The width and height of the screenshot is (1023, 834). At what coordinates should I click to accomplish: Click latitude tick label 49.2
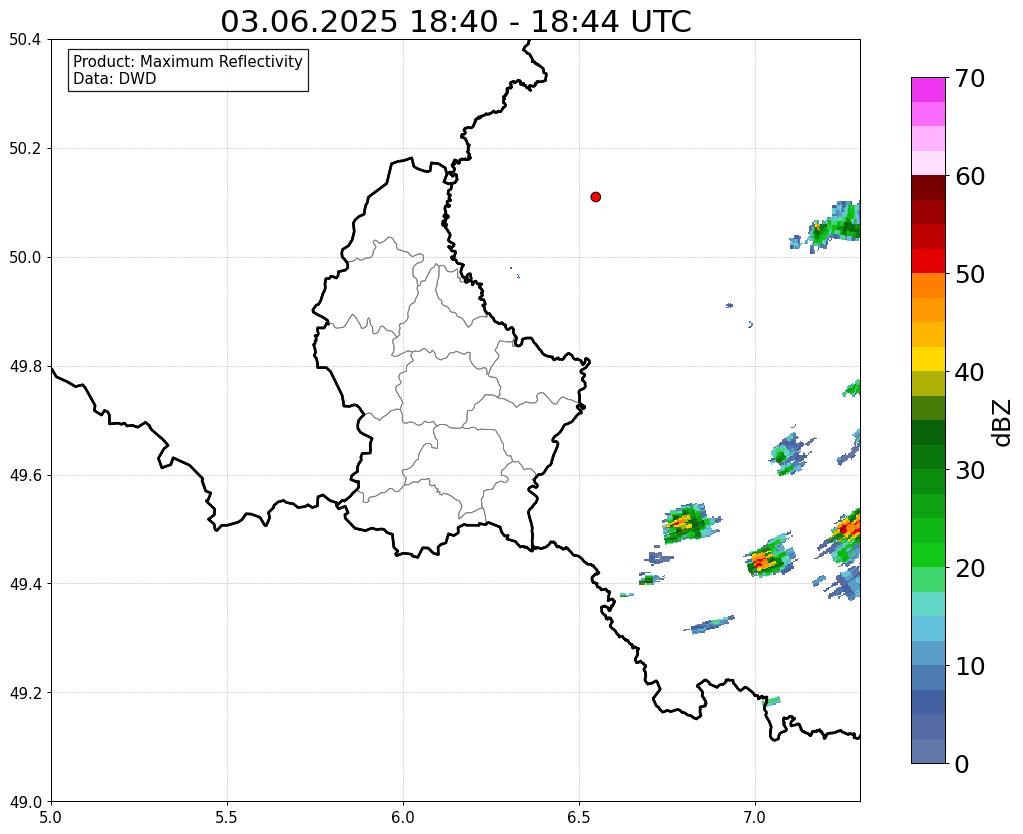click(x=25, y=692)
